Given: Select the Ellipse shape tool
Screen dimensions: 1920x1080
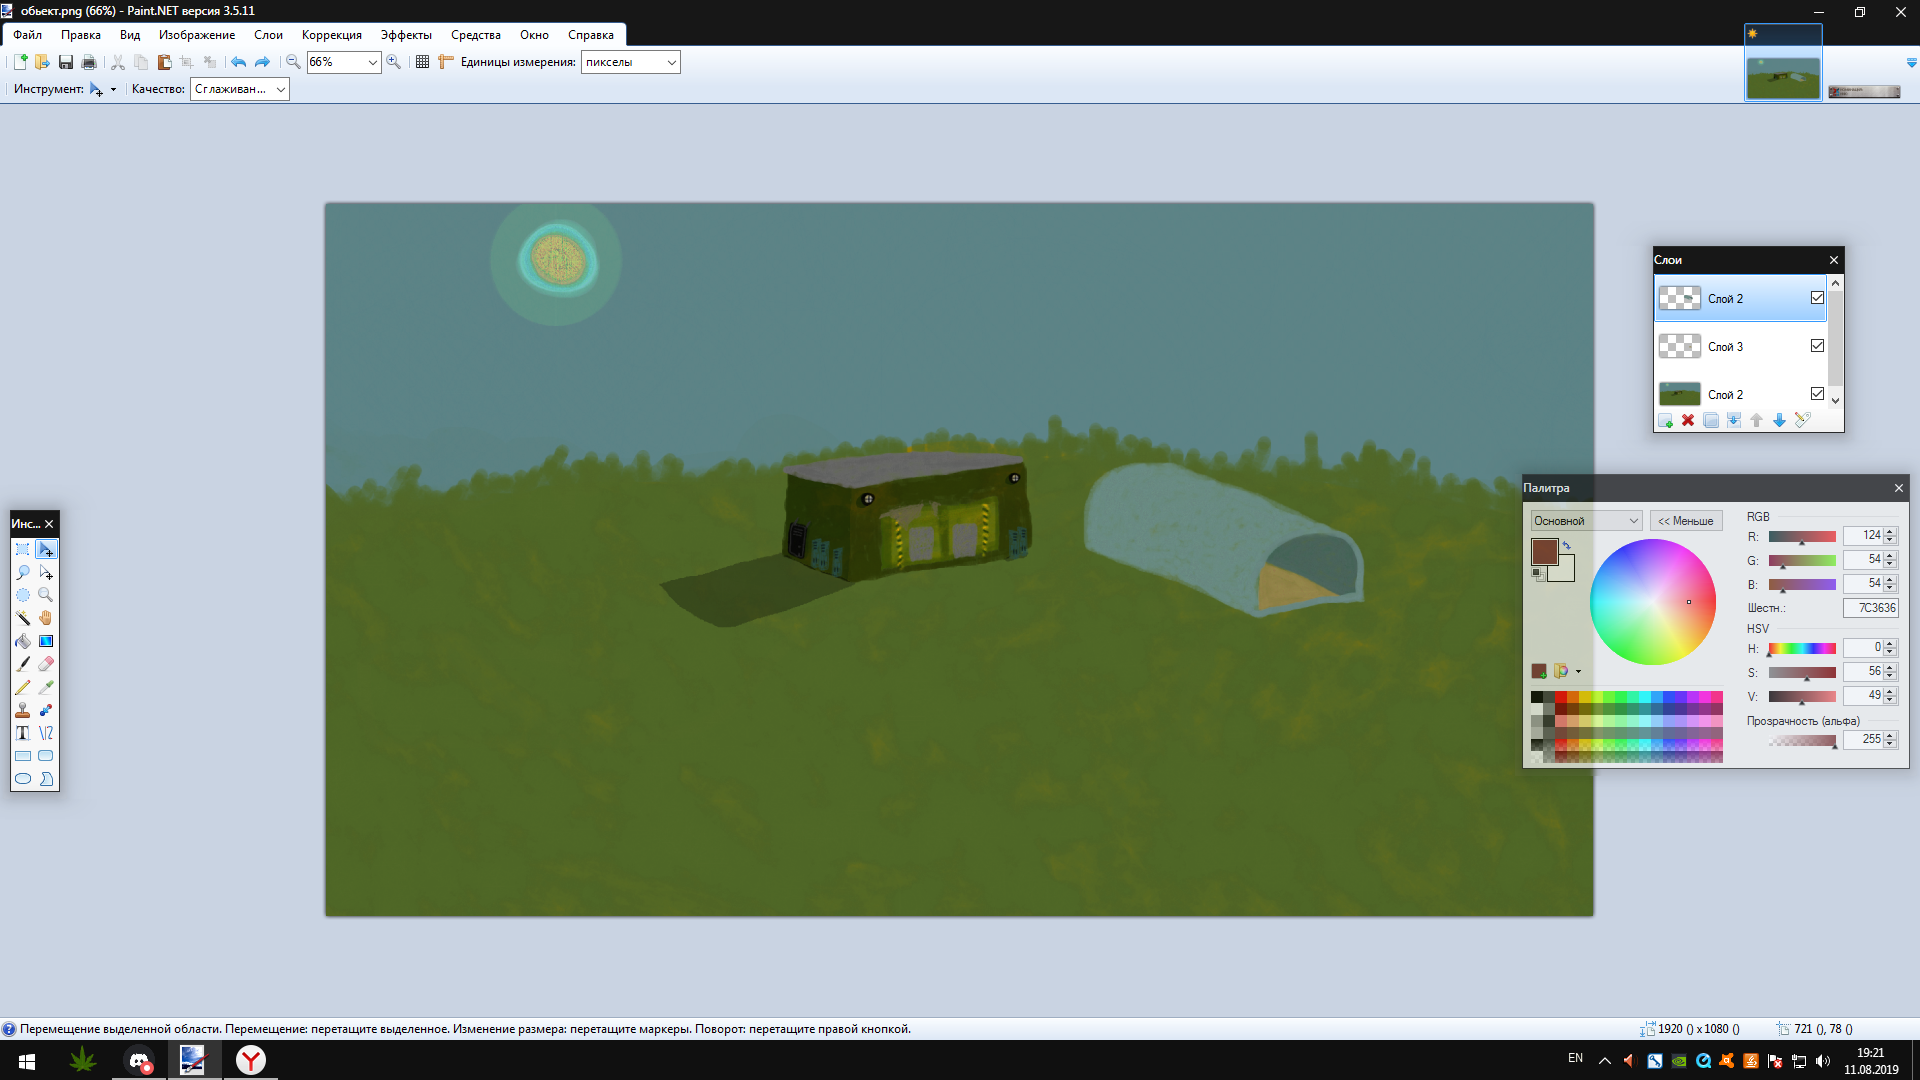Looking at the screenshot, I should point(23,779).
